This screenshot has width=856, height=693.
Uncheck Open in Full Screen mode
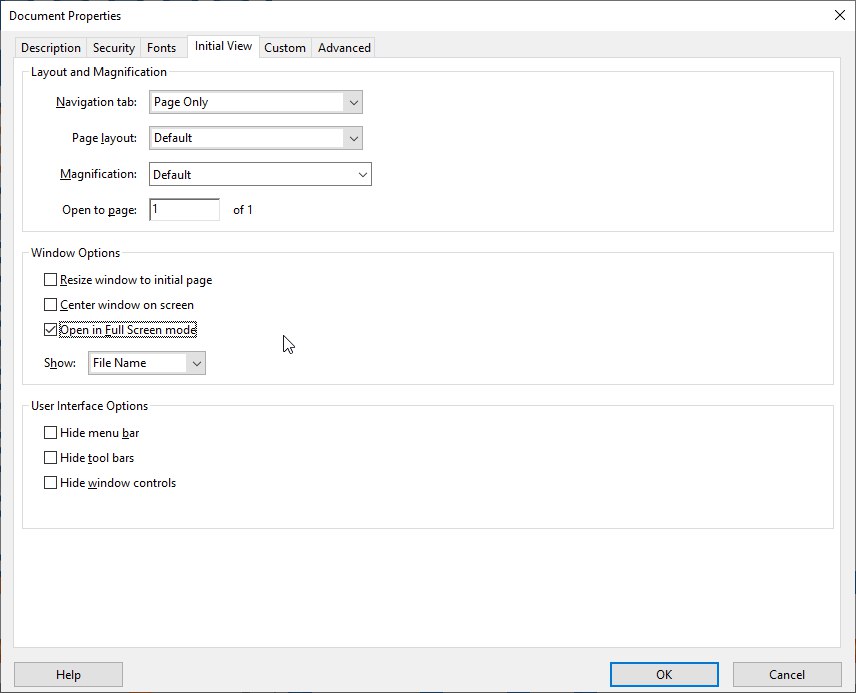tap(50, 330)
